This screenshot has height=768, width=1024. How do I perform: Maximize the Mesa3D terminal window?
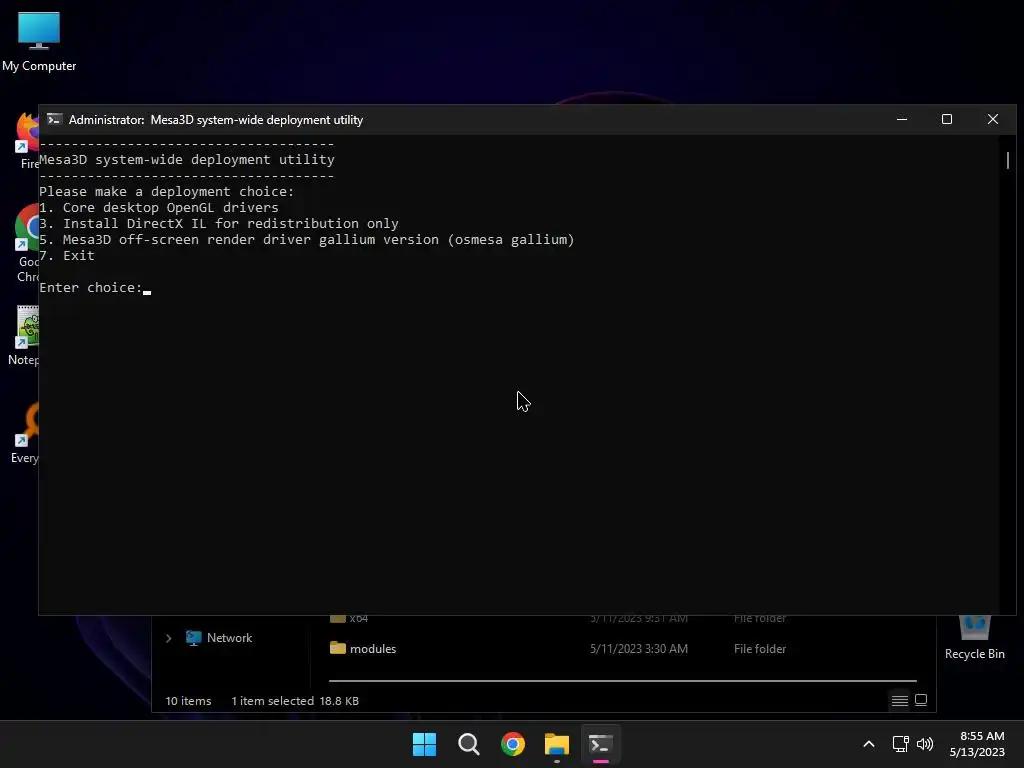tap(947, 120)
